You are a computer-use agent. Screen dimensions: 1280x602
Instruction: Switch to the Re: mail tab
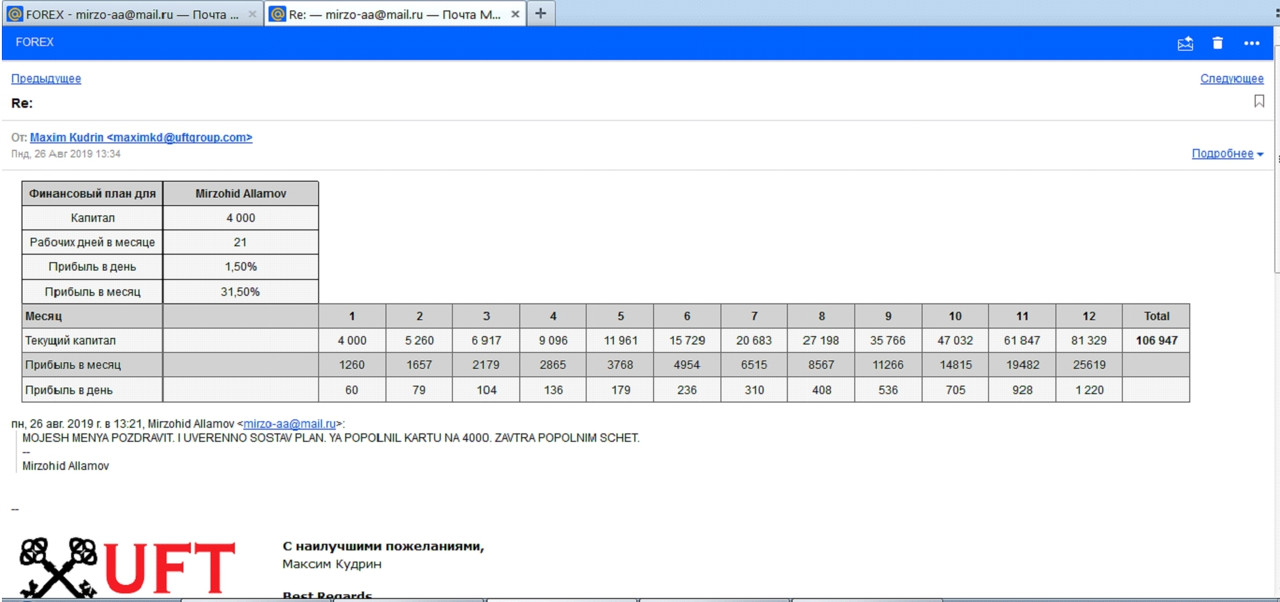[x=395, y=14]
